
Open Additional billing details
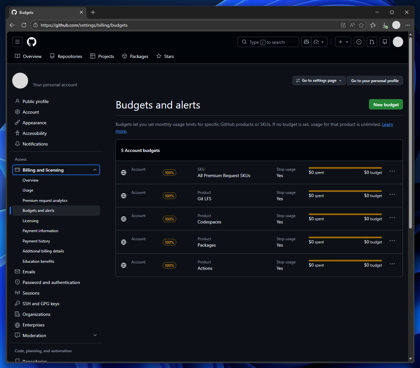[43, 251]
